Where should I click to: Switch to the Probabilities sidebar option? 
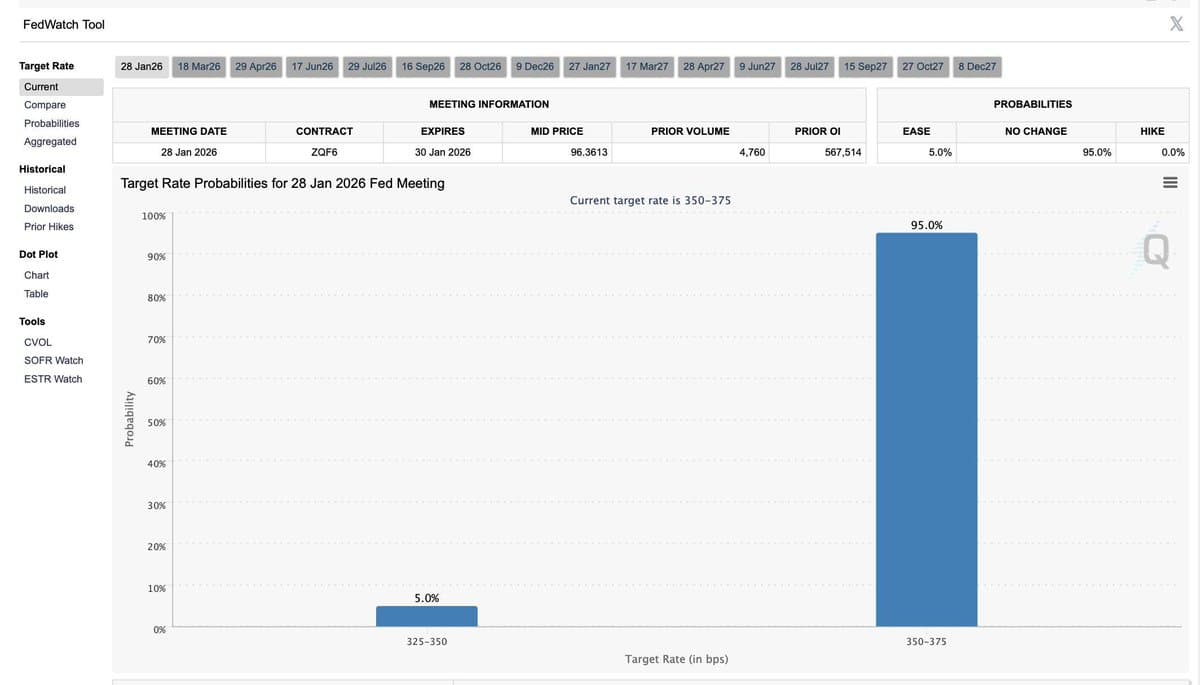tap(52, 122)
